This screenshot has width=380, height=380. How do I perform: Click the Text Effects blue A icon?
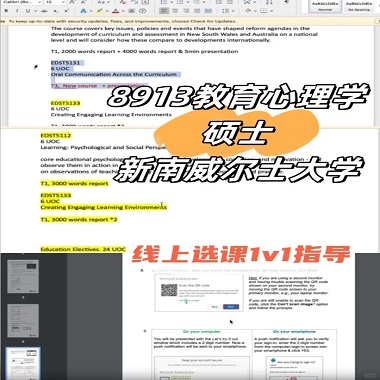coord(83,11)
